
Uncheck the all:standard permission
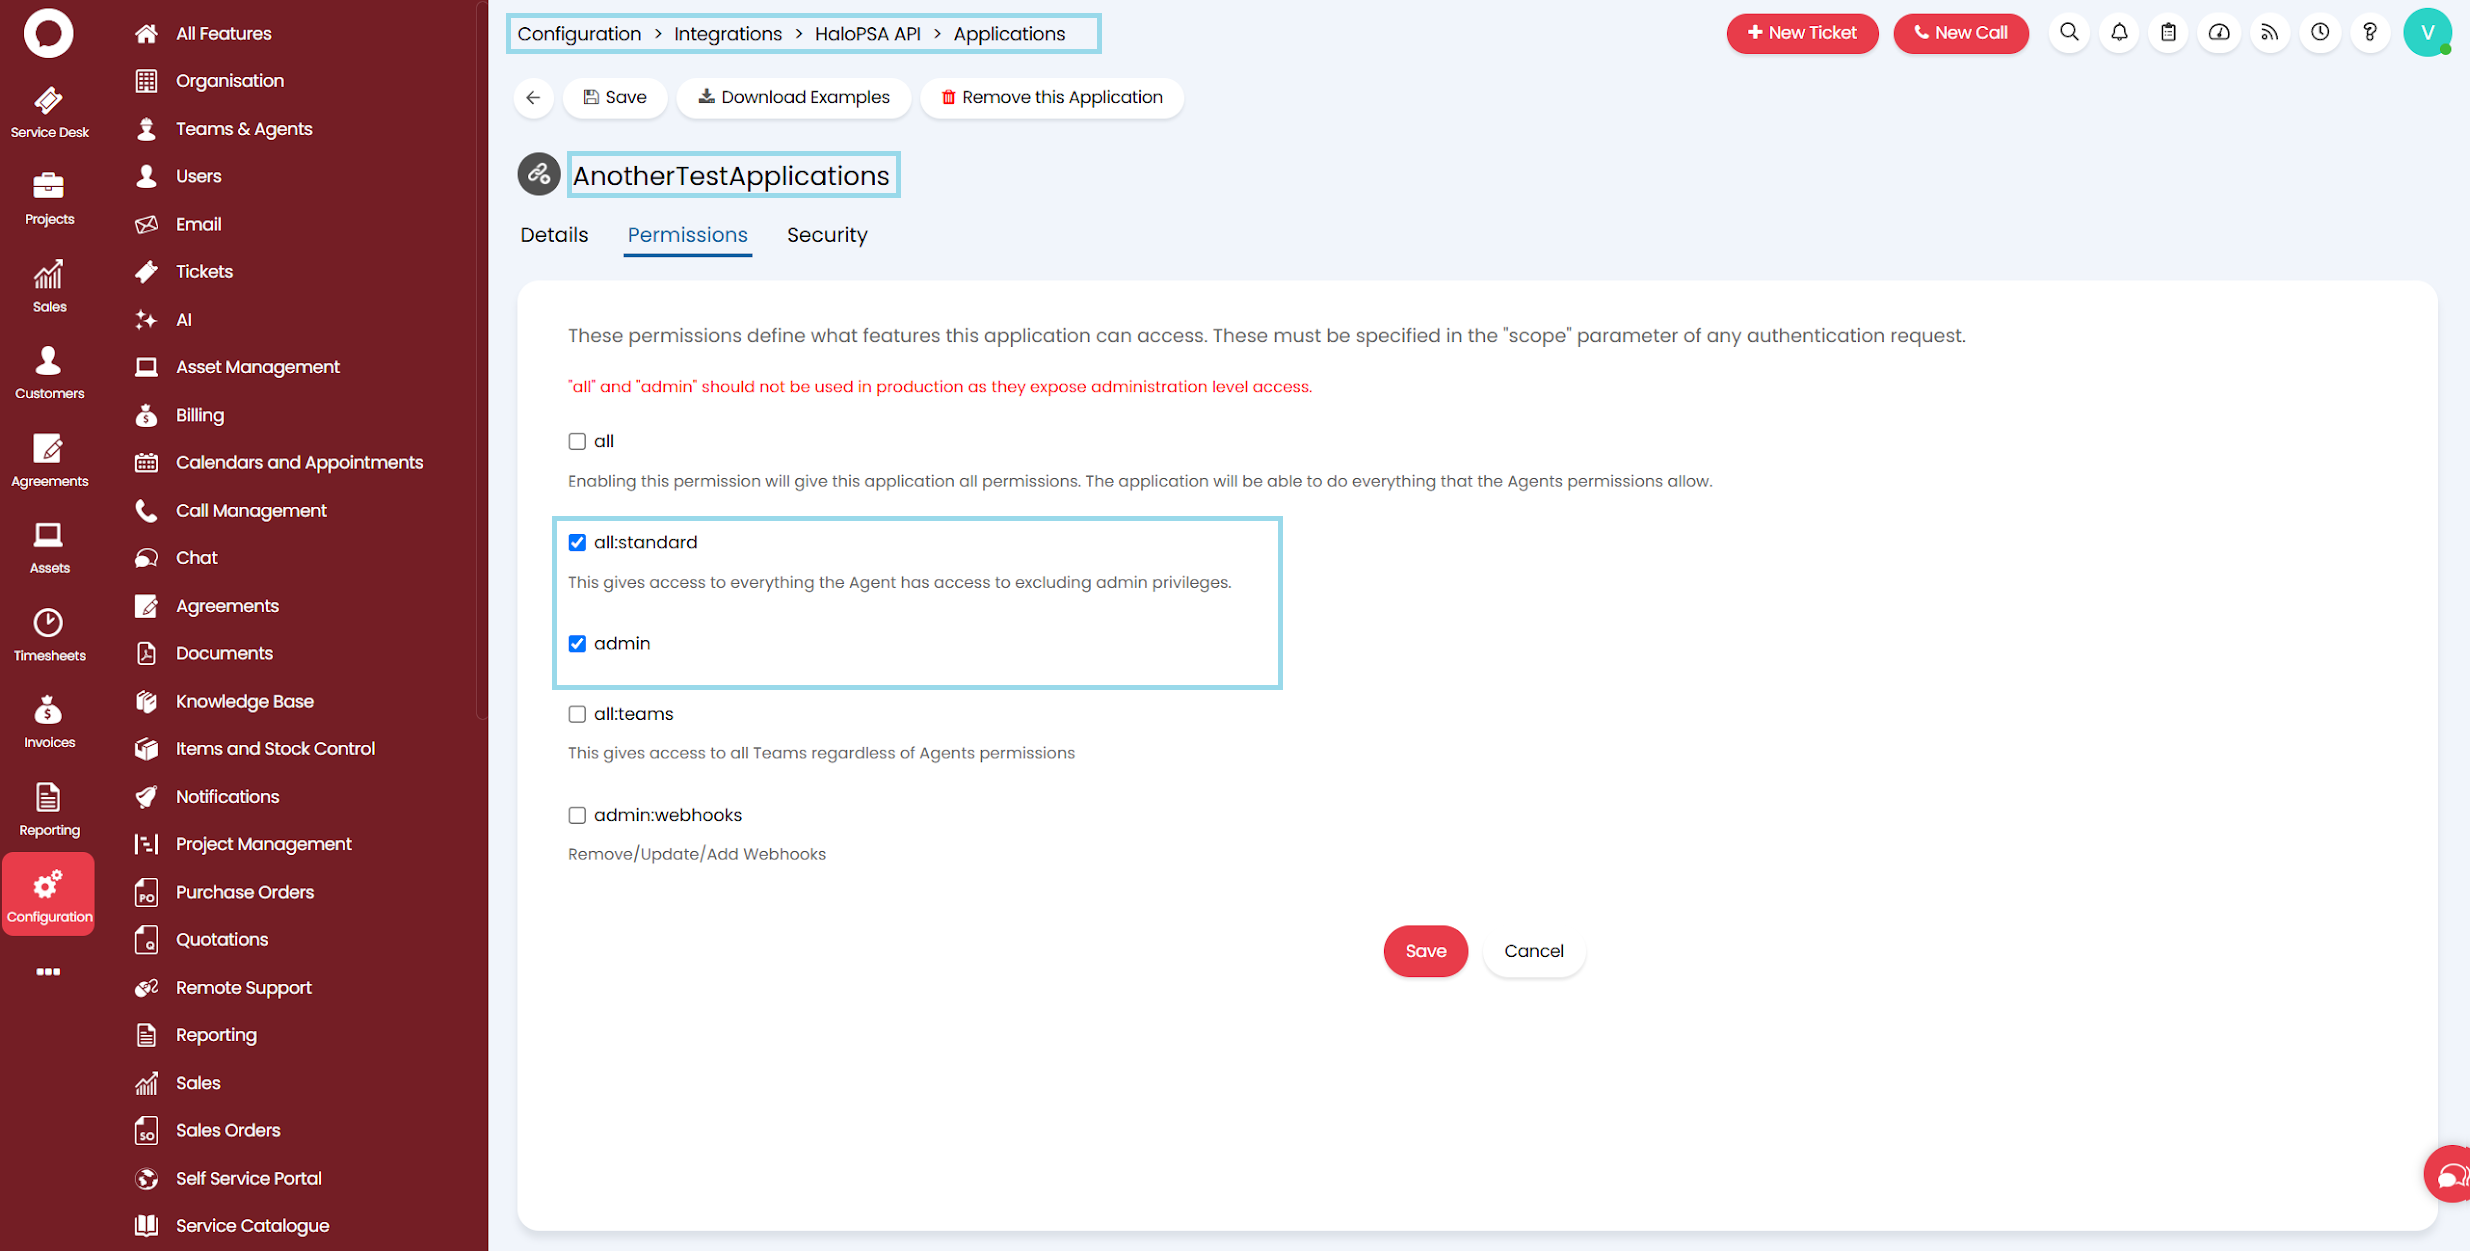point(577,542)
